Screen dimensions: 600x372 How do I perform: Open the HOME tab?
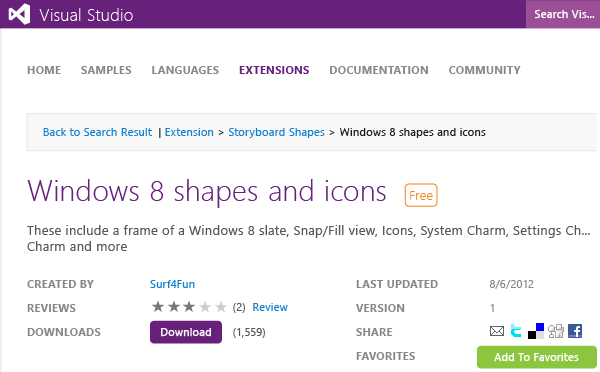[44, 70]
